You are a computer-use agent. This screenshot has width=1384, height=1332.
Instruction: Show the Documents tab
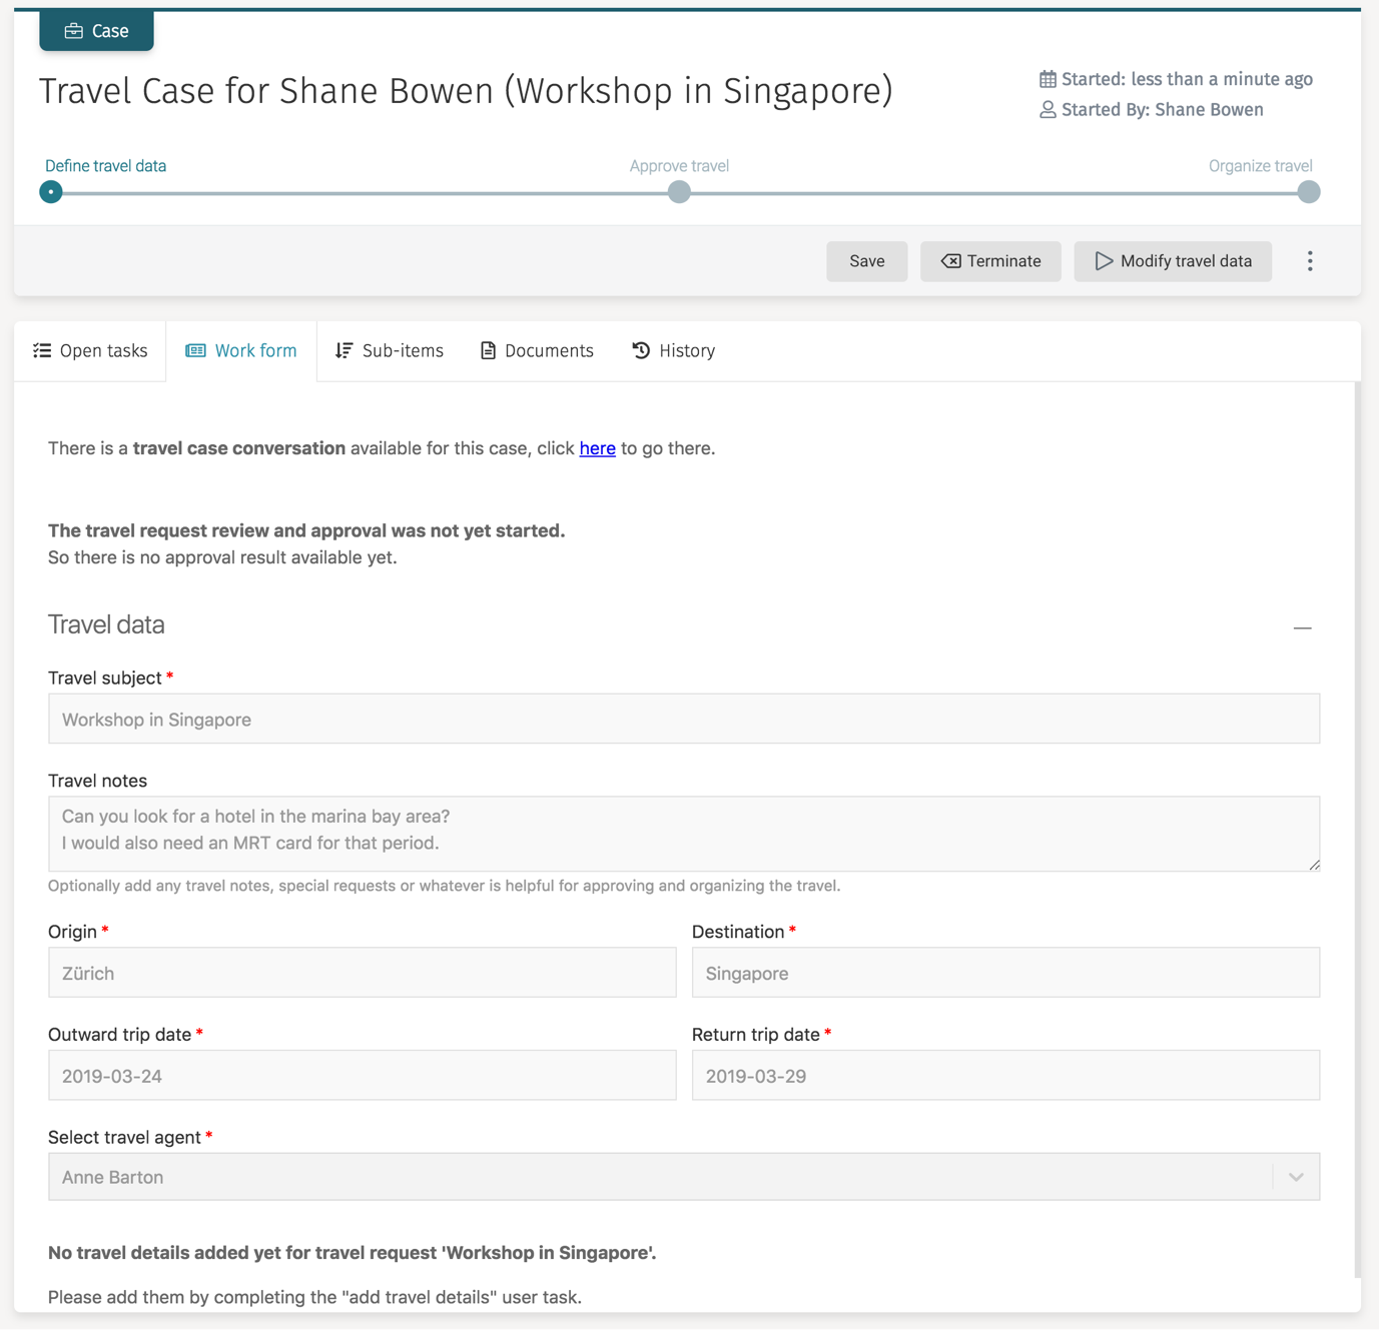click(537, 351)
